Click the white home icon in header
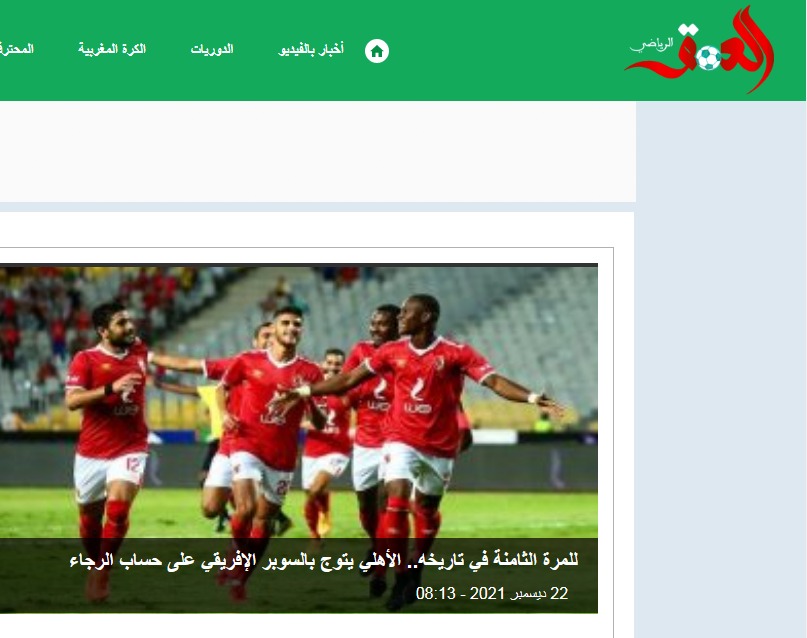 click(x=377, y=51)
